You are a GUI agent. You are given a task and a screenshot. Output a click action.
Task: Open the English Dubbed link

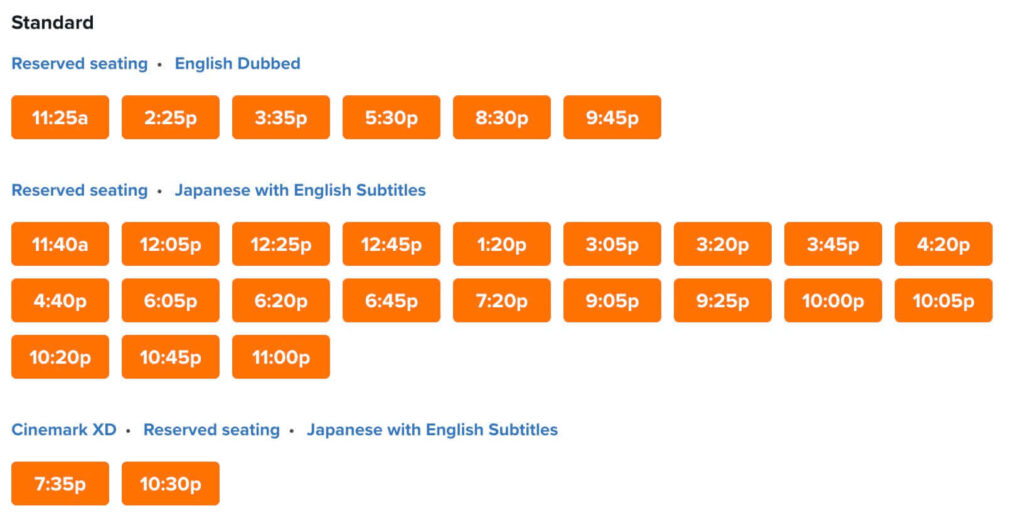237,64
